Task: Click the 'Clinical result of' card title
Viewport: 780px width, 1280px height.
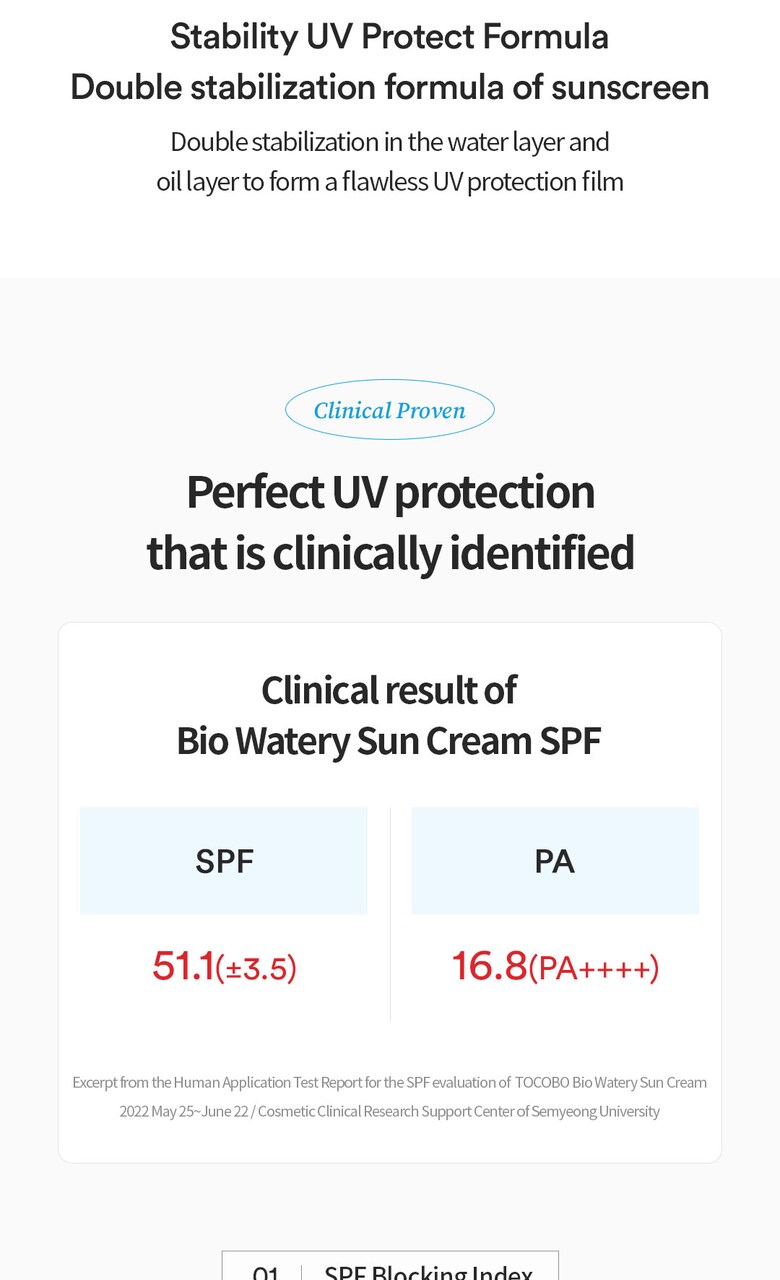Action: pos(390,690)
